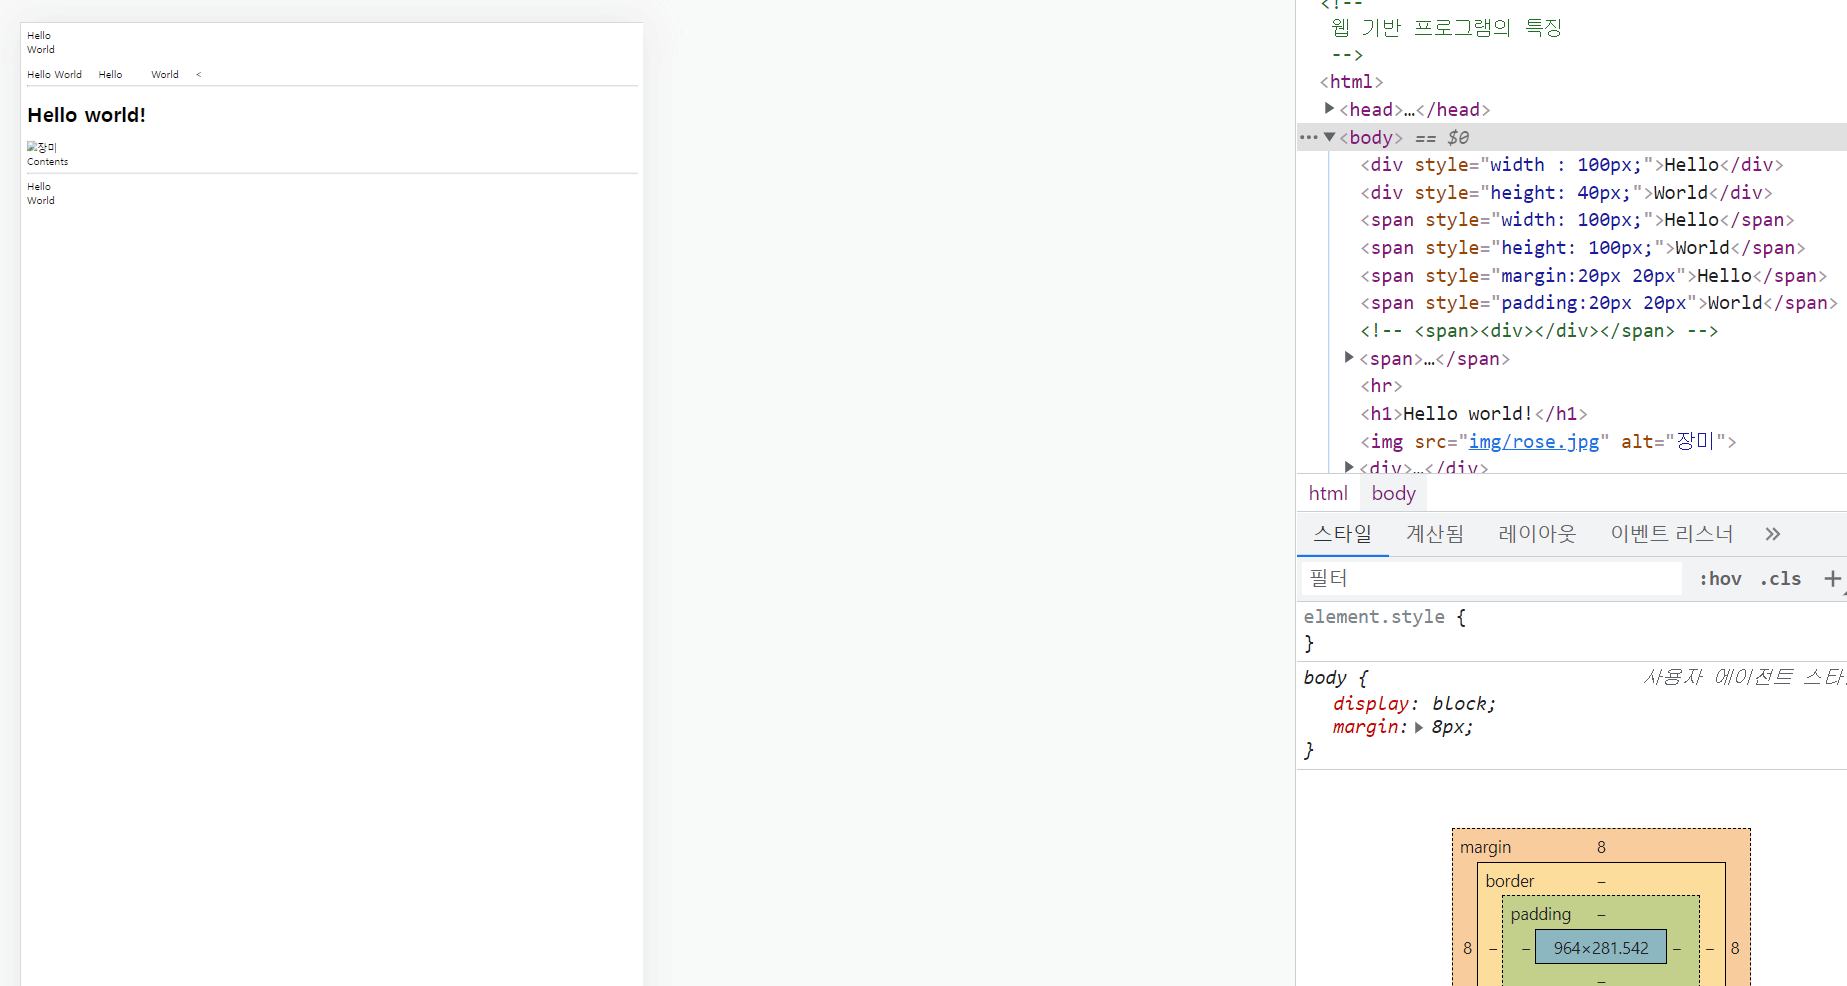Screen dimensions: 1847x986
Task: Expand the head element in the DOM tree
Action: [1329, 108]
